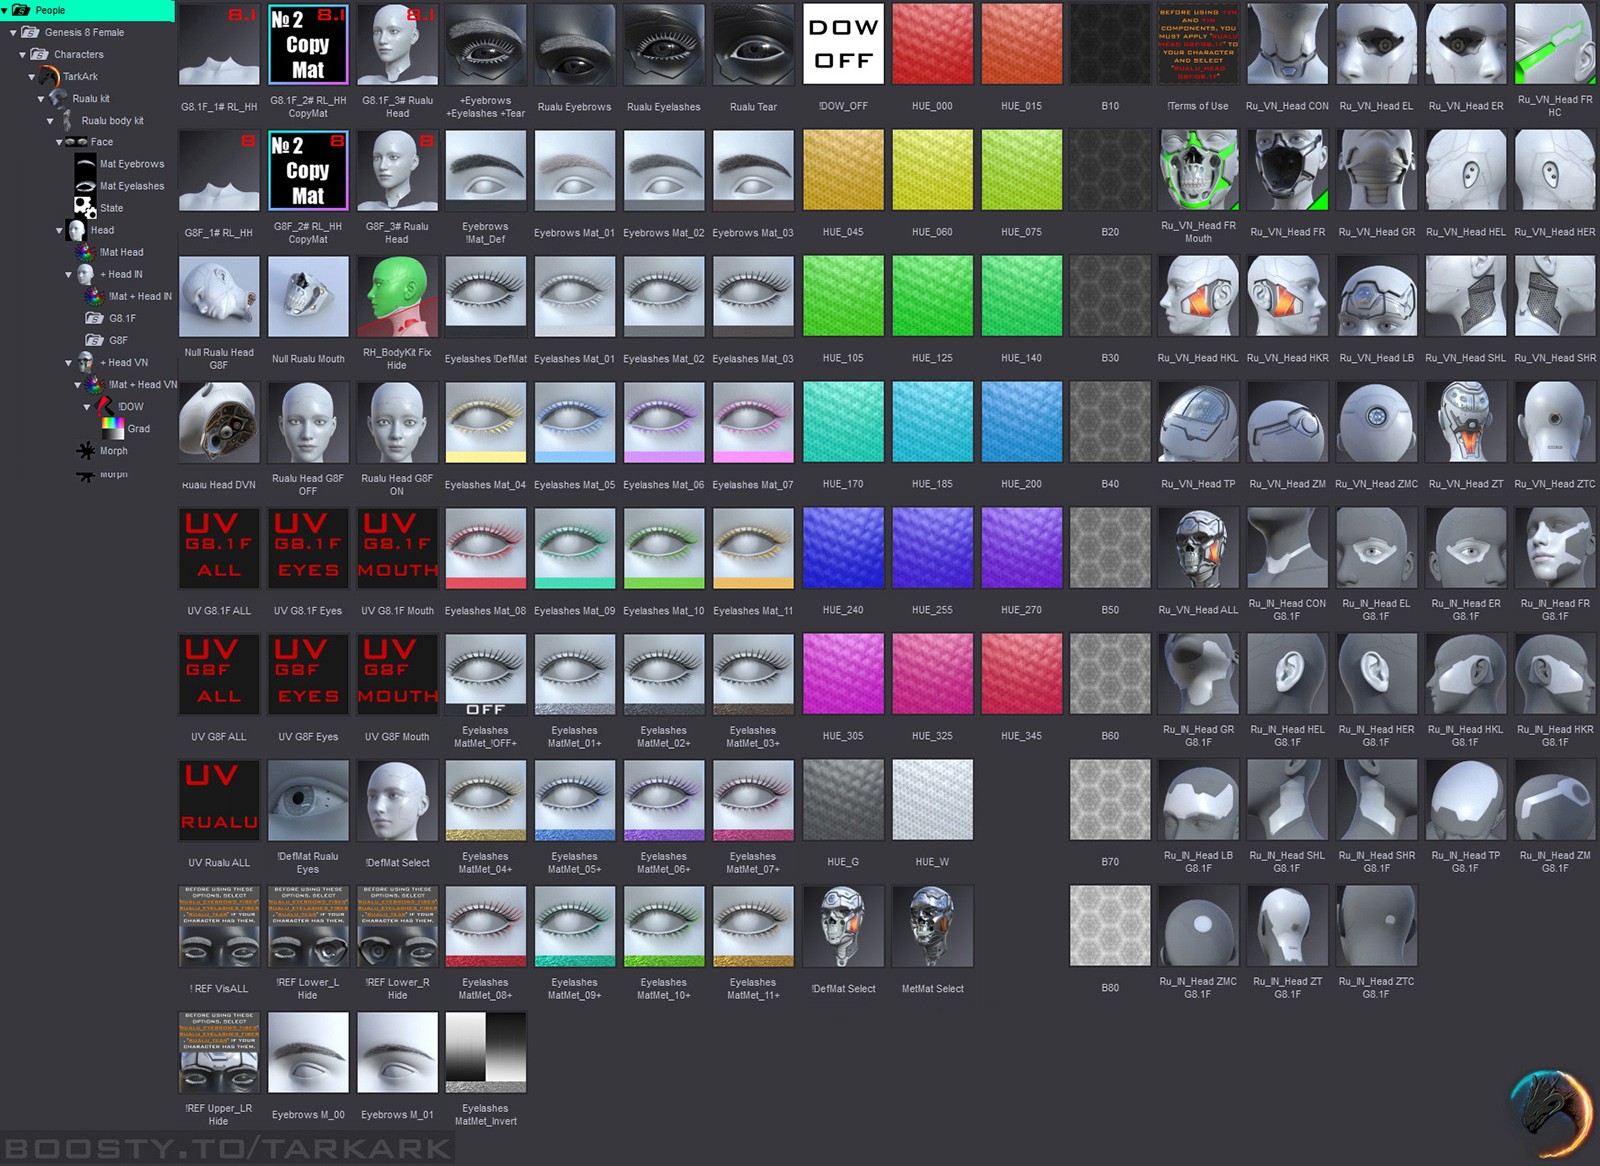Apply the !REF VisALL preset
Image resolution: width=1600 pixels, height=1166 pixels.
pyautogui.click(x=219, y=926)
